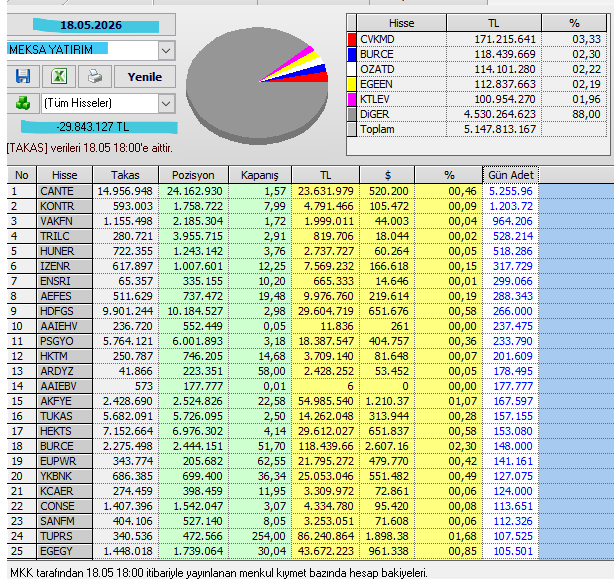
Task: Select the AAIEBV stock cell
Action: pos(65,386)
